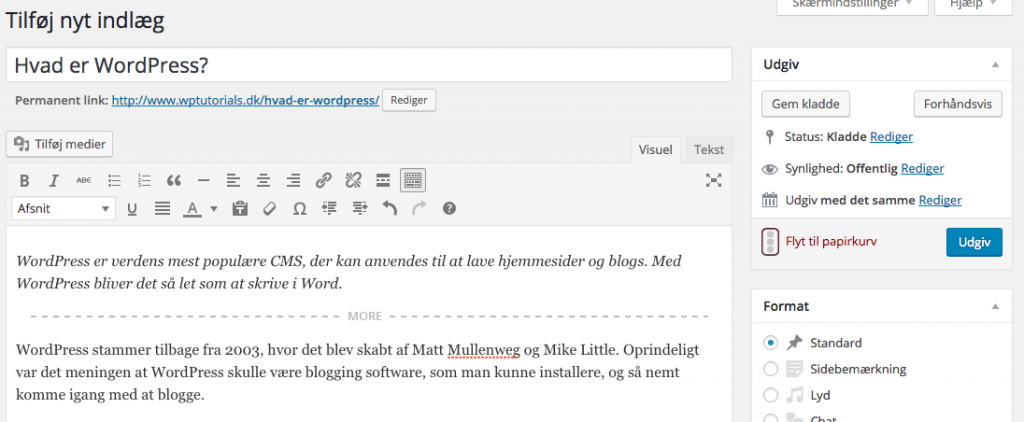Click the misspelled word Mullenweg
The height and width of the screenshot is (422, 1024).
tap(483, 349)
